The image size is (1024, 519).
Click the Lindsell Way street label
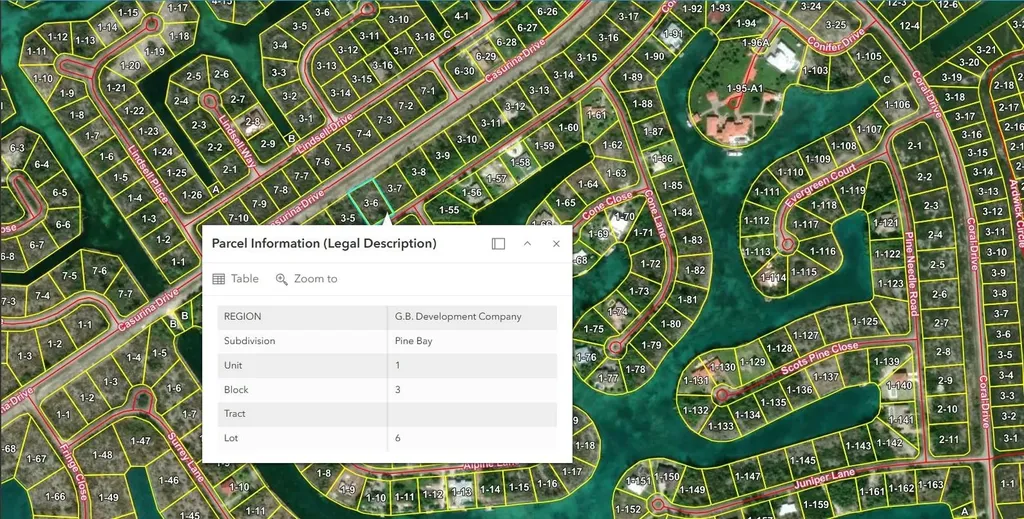pos(236,142)
